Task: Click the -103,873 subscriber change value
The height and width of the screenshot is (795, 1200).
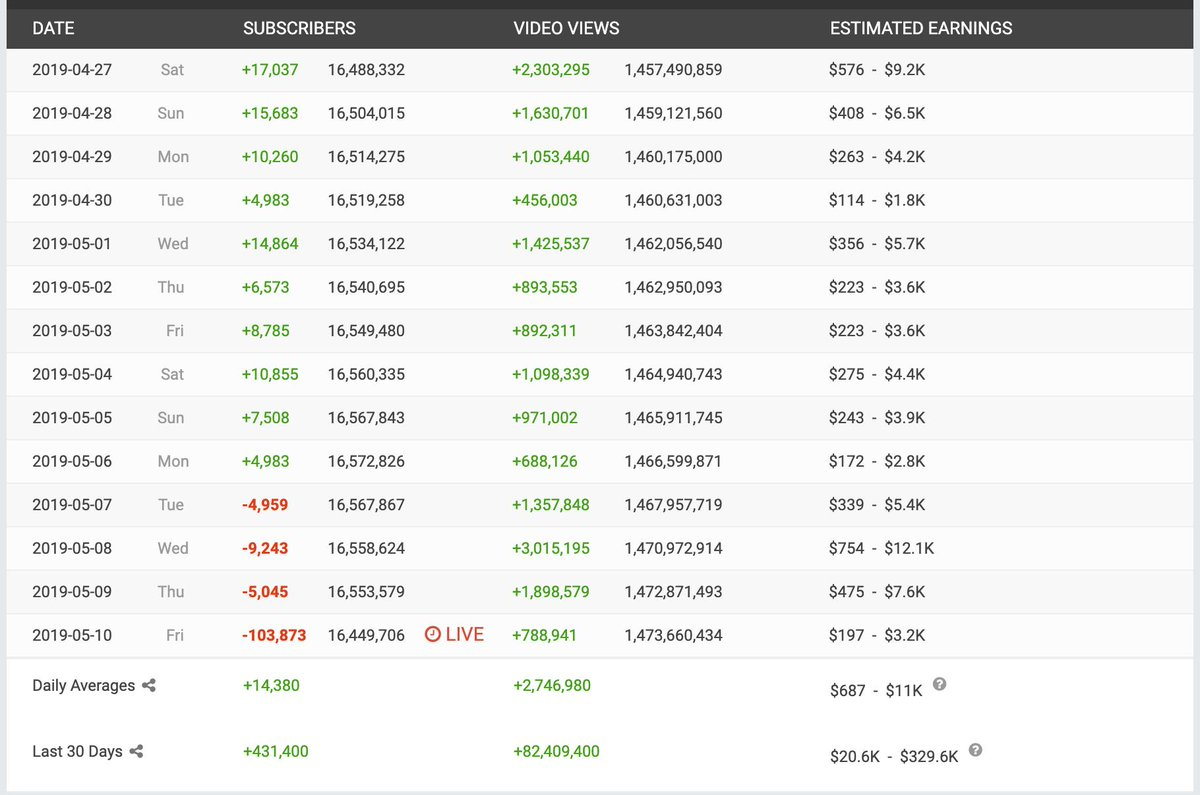Action: pos(274,635)
